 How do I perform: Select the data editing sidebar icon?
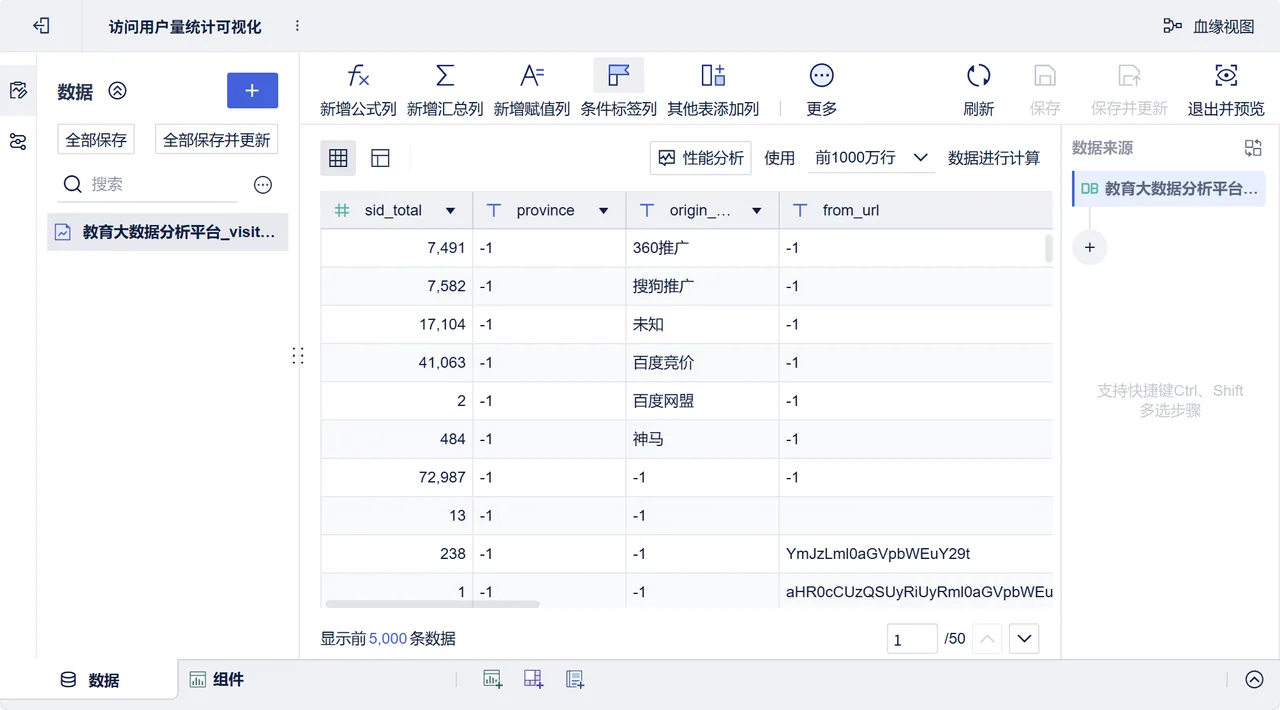pyautogui.click(x=18, y=91)
